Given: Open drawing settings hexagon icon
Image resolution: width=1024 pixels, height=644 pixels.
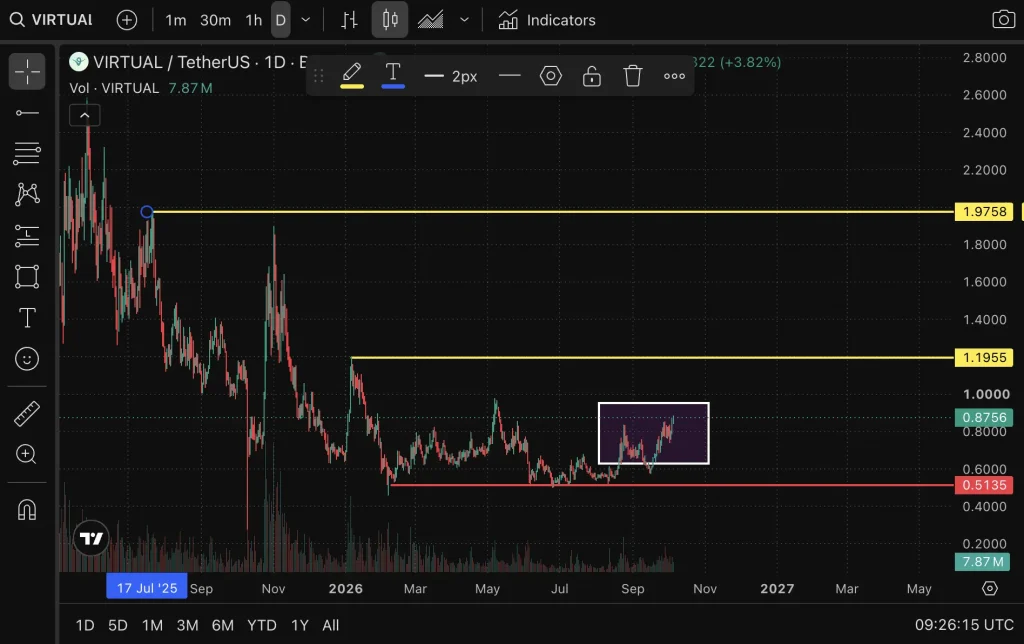Looking at the screenshot, I should pyautogui.click(x=551, y=76).
